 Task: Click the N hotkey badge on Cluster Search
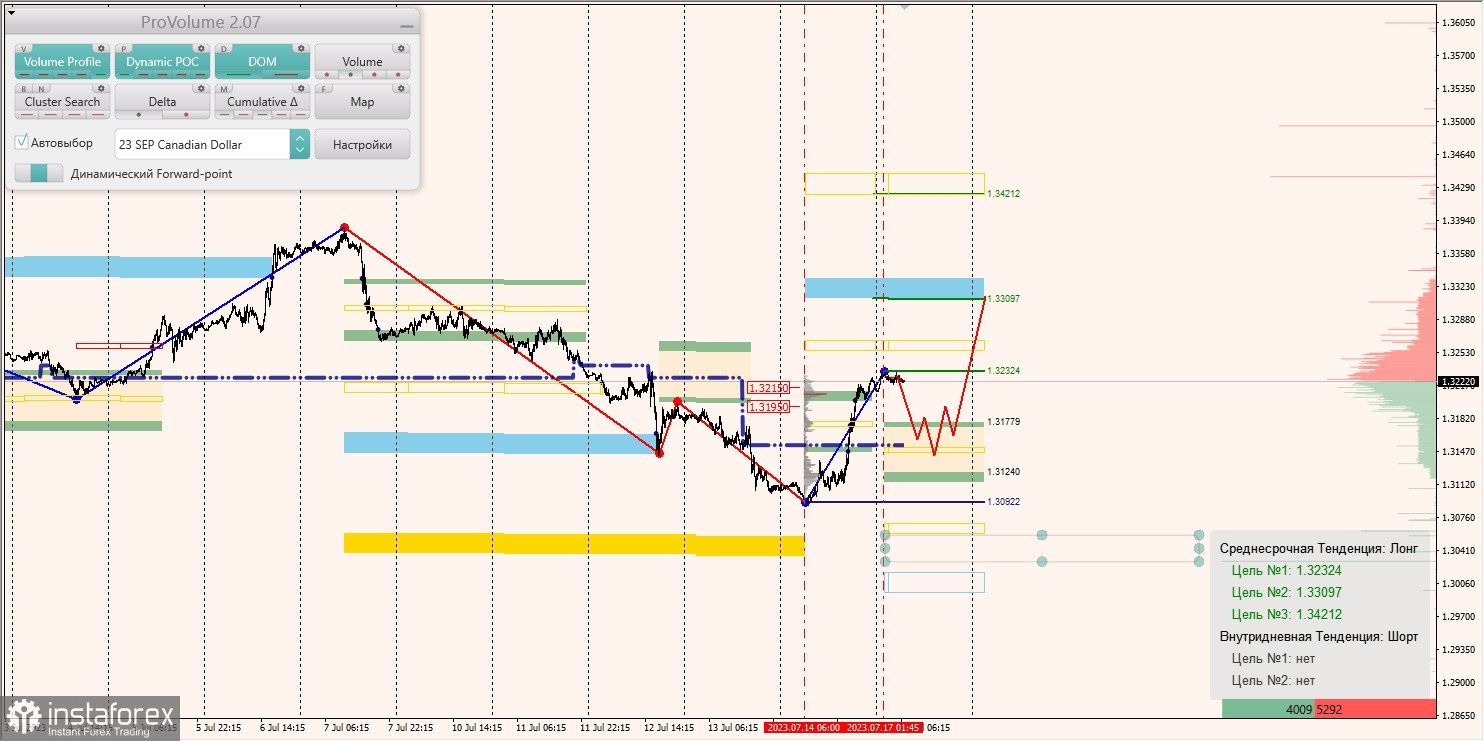point(39,88)
